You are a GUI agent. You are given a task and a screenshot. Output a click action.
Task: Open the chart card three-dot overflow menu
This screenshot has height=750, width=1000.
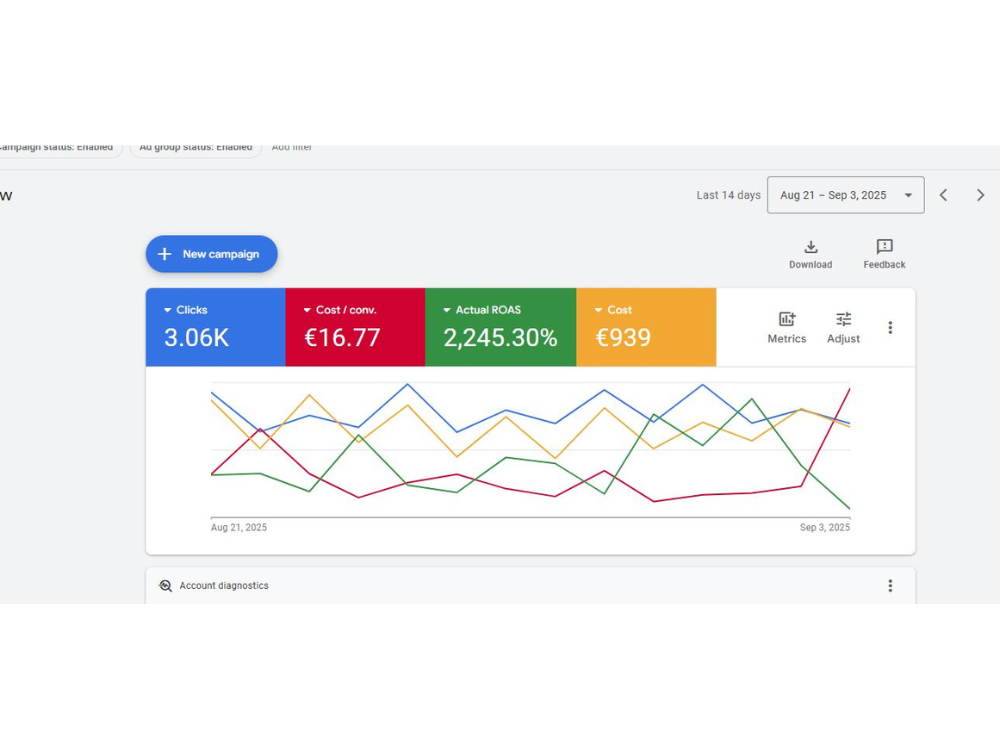[x=890, y=327]
